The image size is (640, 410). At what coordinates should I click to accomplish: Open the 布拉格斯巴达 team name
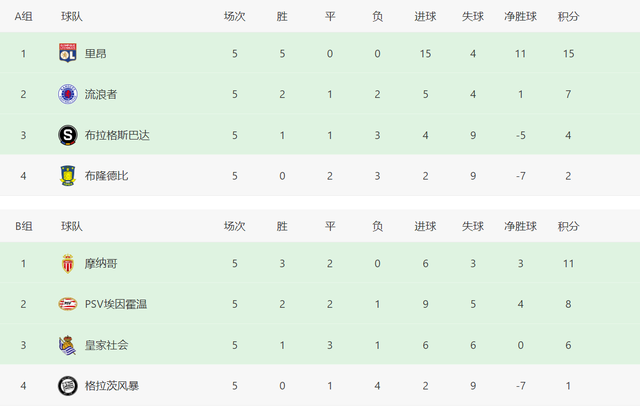(x=117, y=135)
